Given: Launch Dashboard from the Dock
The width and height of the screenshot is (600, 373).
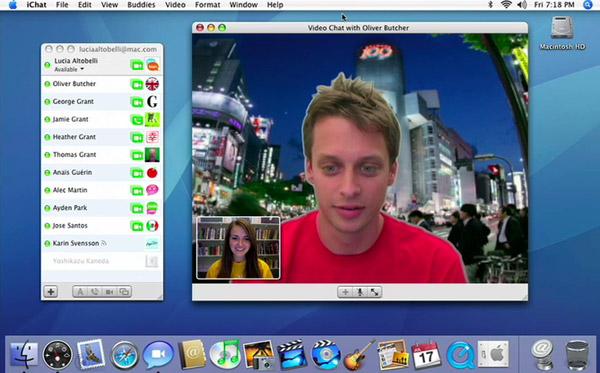Looking at the screenshot, I should [x=57, y=355].
